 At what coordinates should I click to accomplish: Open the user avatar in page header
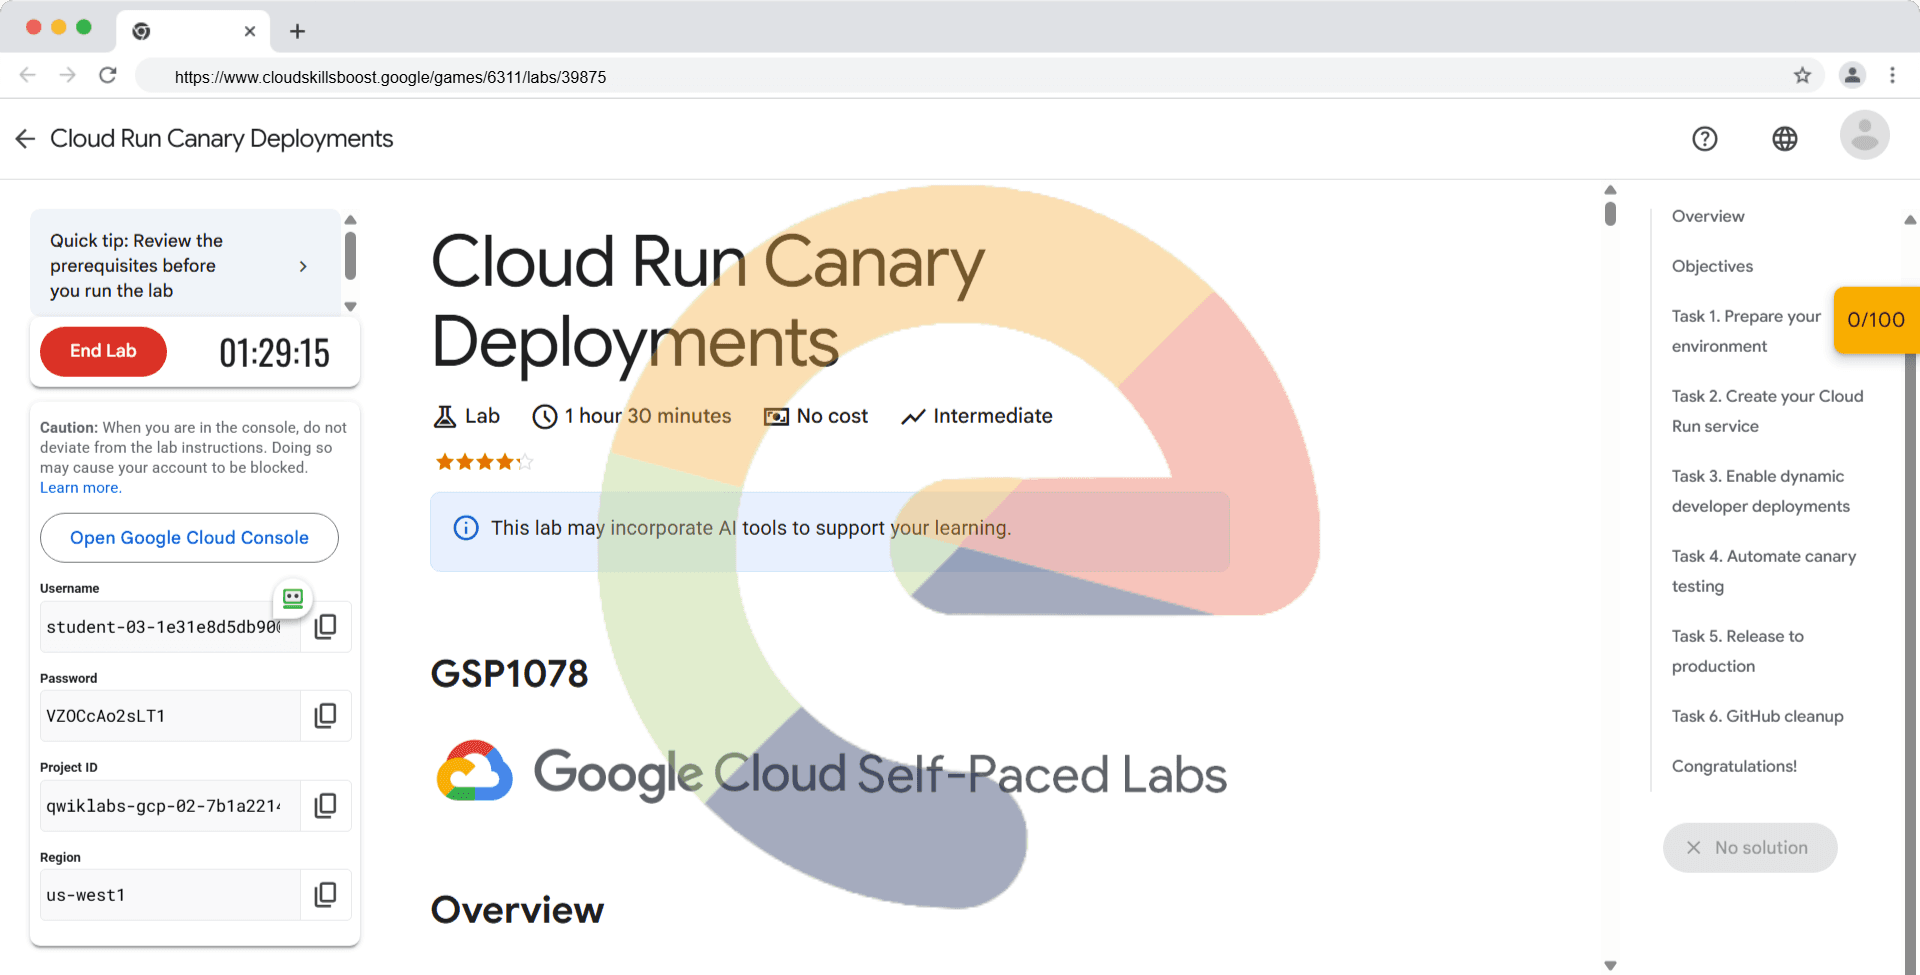(1865, 135)
